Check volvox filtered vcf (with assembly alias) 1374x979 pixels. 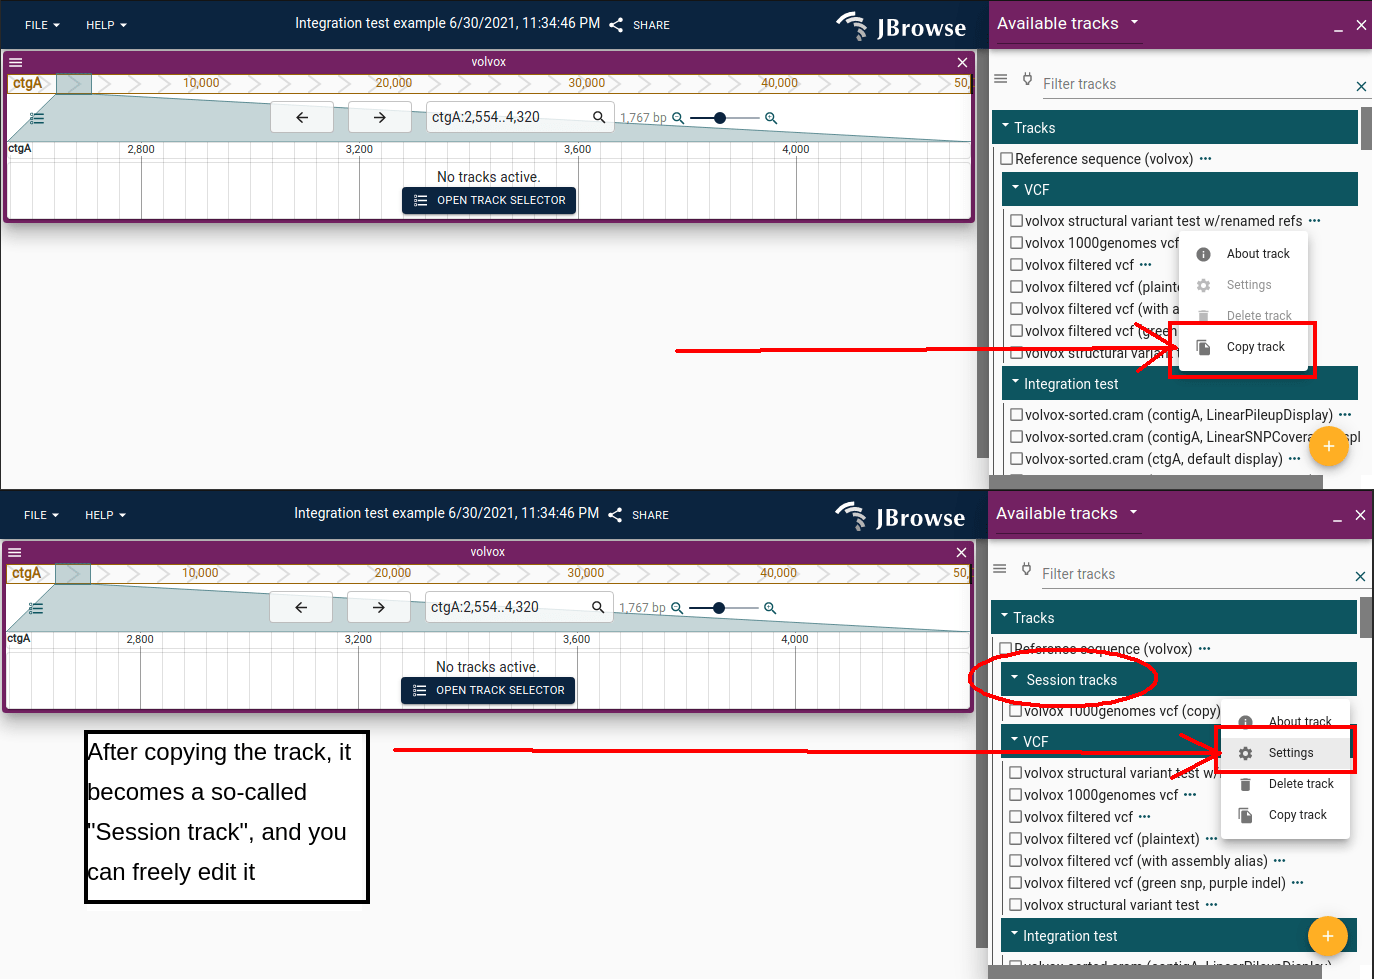point(1015,861)
